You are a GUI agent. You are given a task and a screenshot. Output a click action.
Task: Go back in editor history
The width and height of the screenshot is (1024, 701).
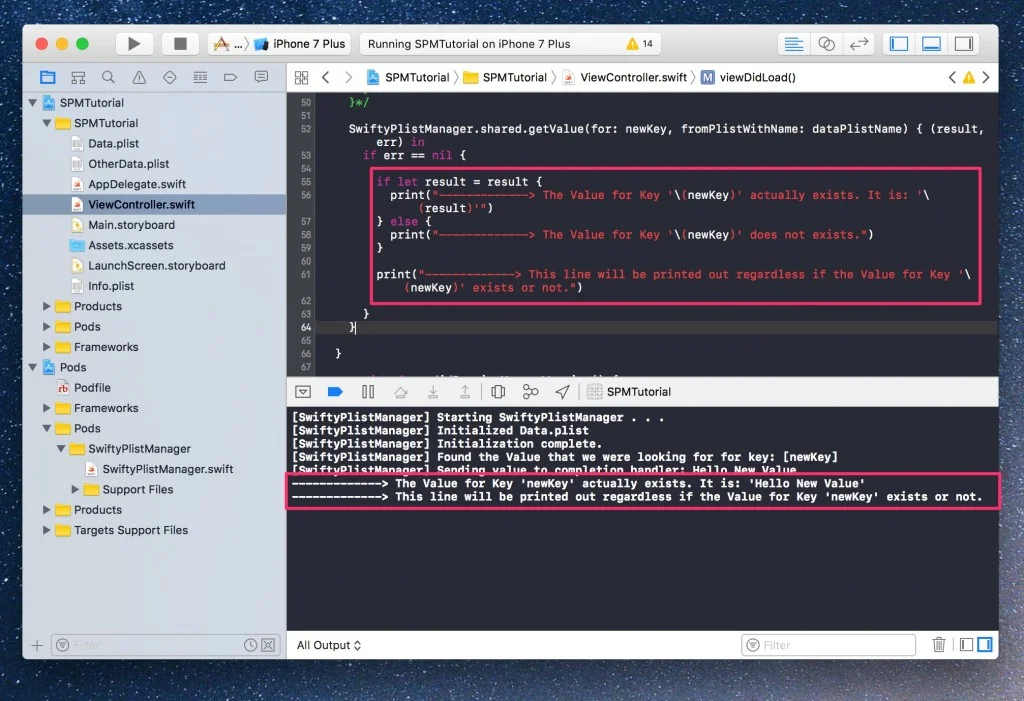click(325, 77)
